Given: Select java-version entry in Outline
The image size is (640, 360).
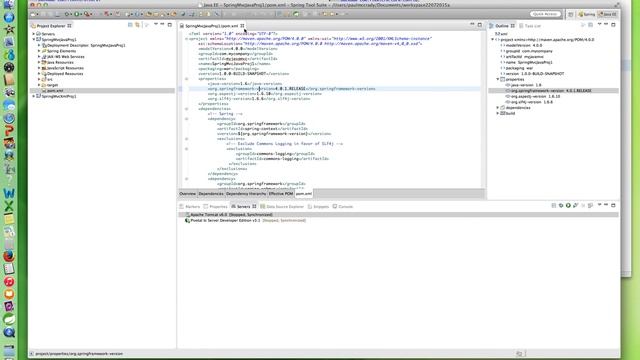Looking at the screenshot, I should point(524,85).
